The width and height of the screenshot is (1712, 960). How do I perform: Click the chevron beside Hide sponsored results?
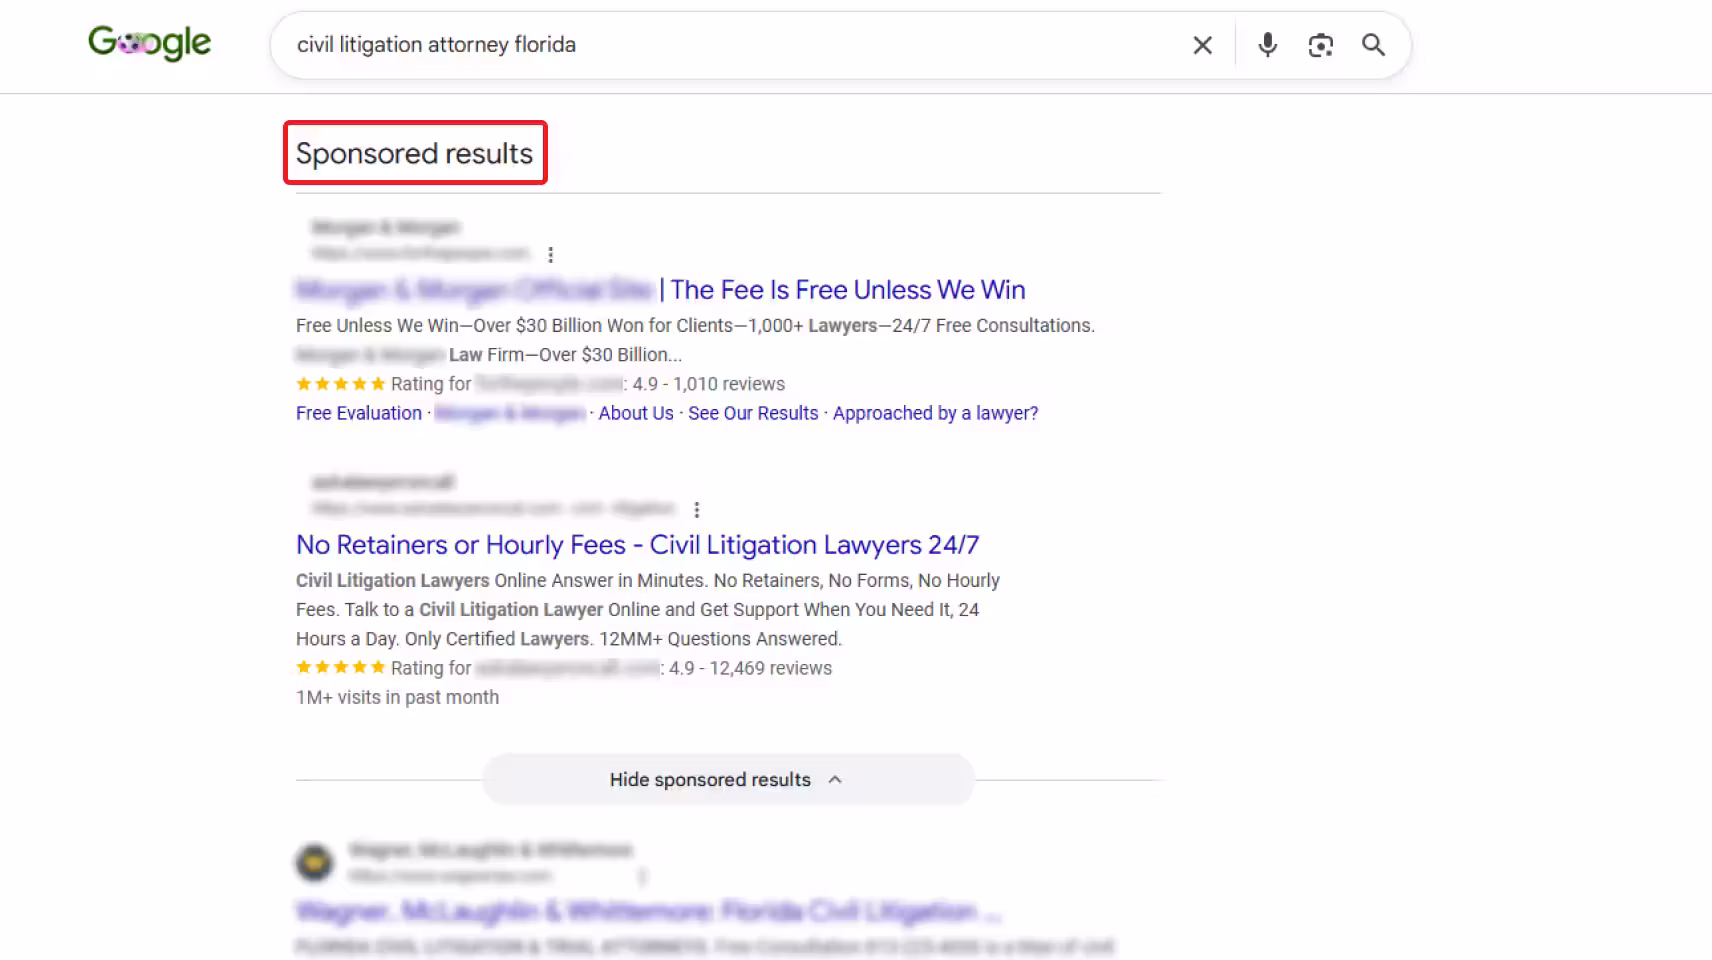835,779
